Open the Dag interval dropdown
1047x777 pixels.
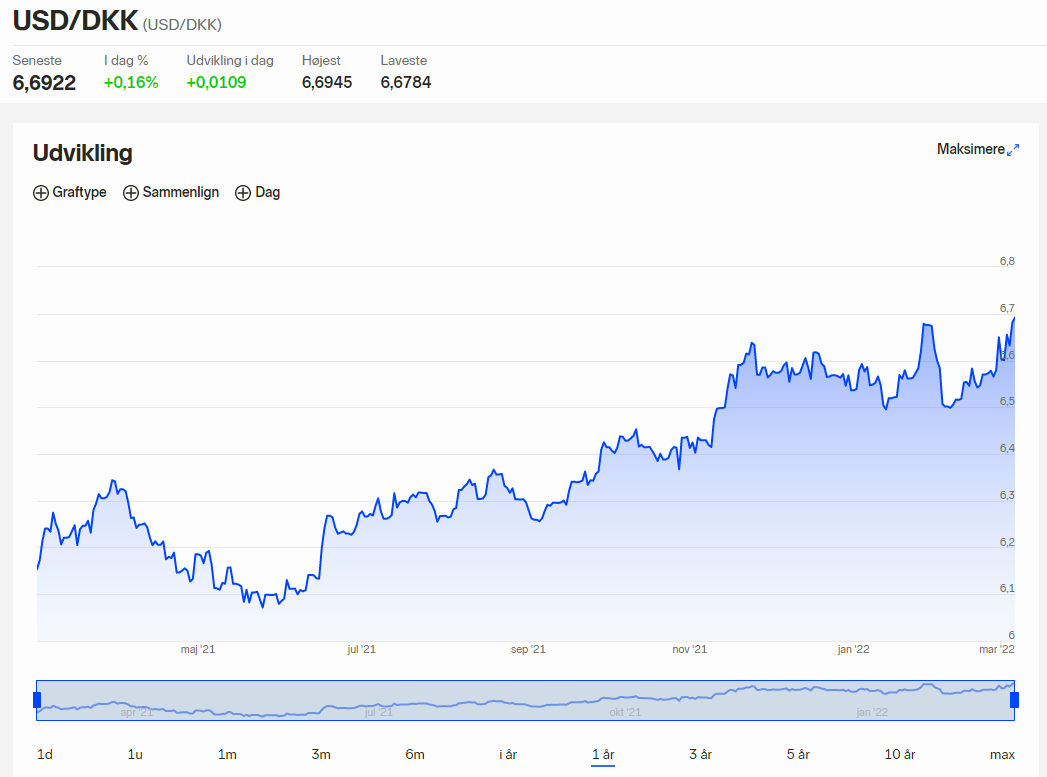(x=258, y=192)
